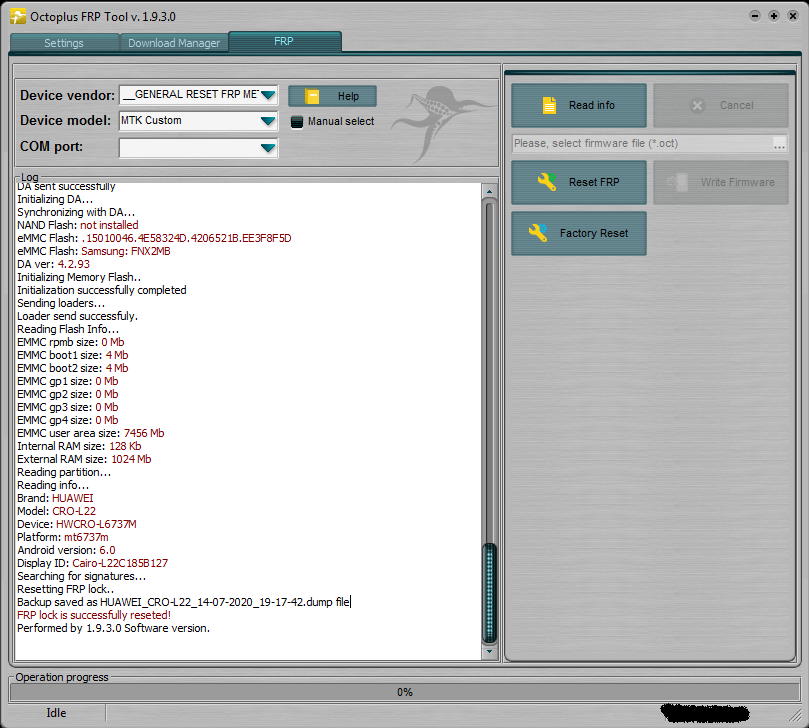Click the Factory Reset button
Viewport: 809px width, 728px height.
[579, 233]
